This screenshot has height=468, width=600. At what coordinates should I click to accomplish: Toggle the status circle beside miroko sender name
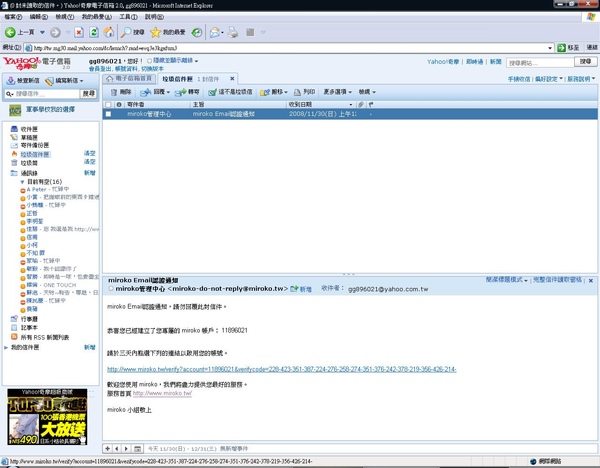coord(111,289)
